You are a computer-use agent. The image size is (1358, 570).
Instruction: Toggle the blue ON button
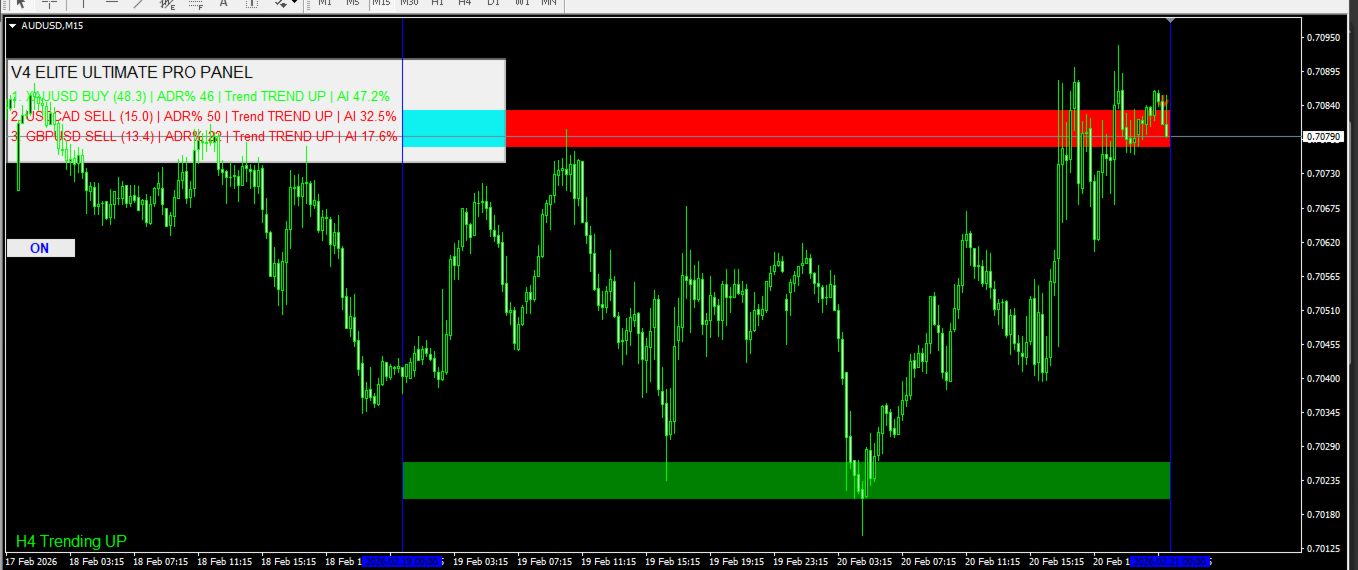(x=40, y=248)
